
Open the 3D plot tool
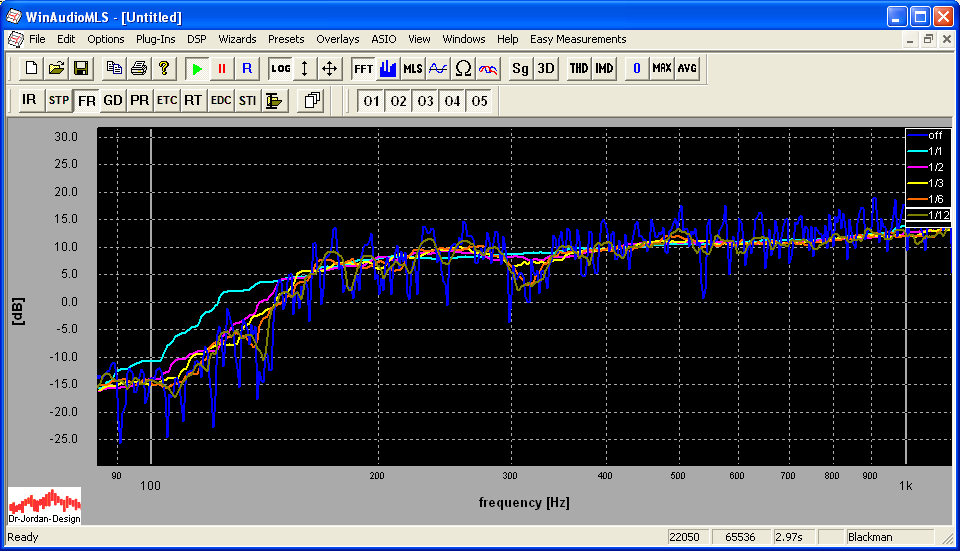pyautogui.click(x=545, y=68)
